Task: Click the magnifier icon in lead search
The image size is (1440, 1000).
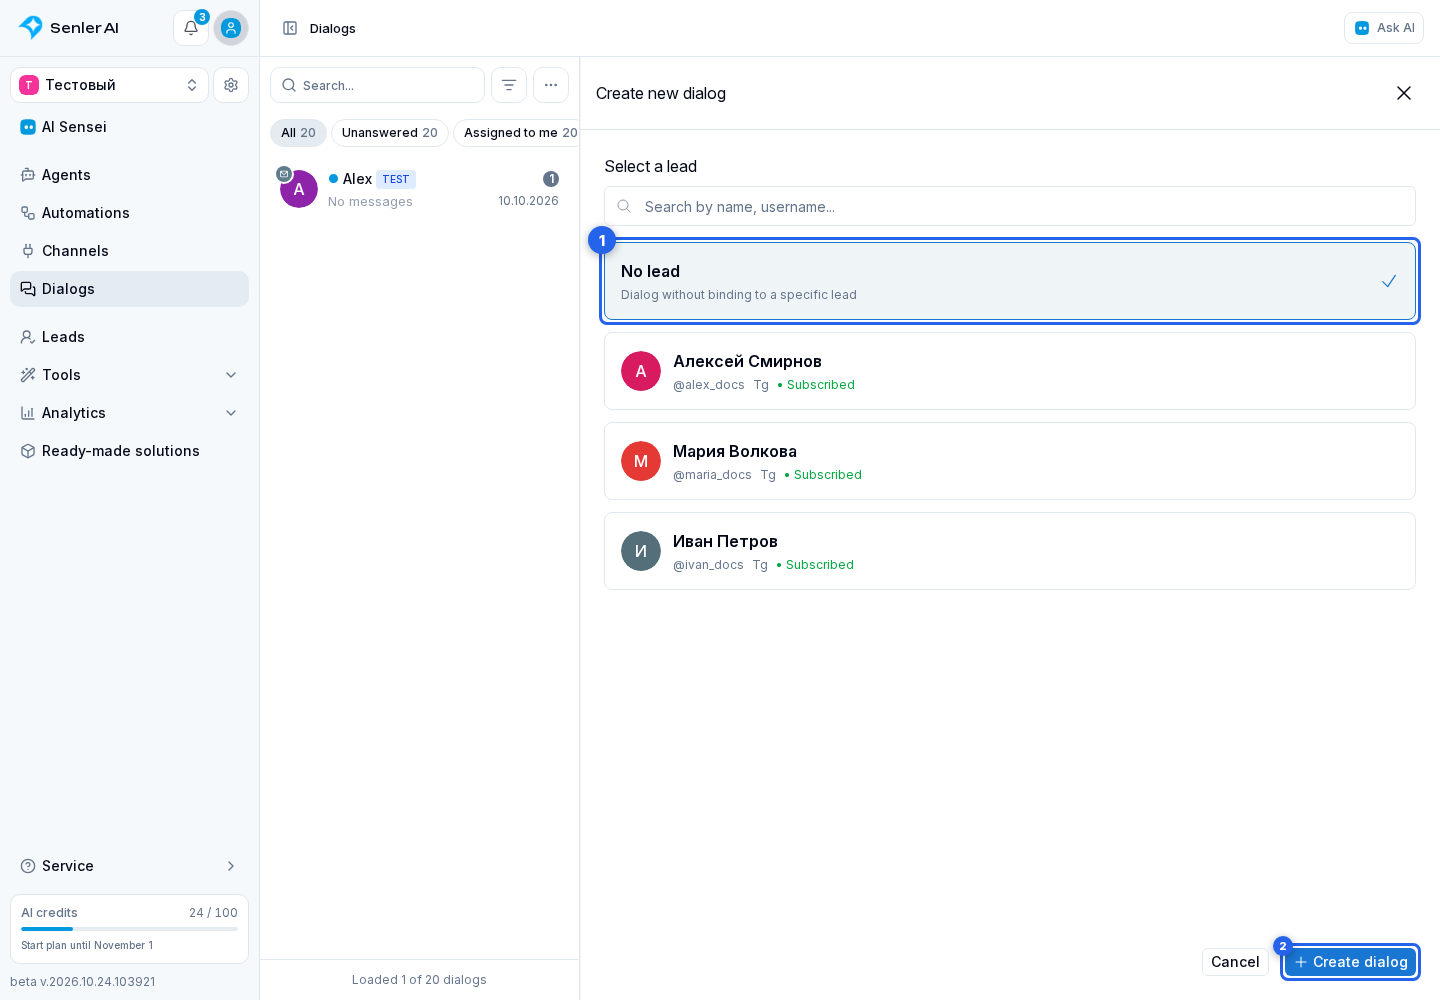Action: (624, 206)
